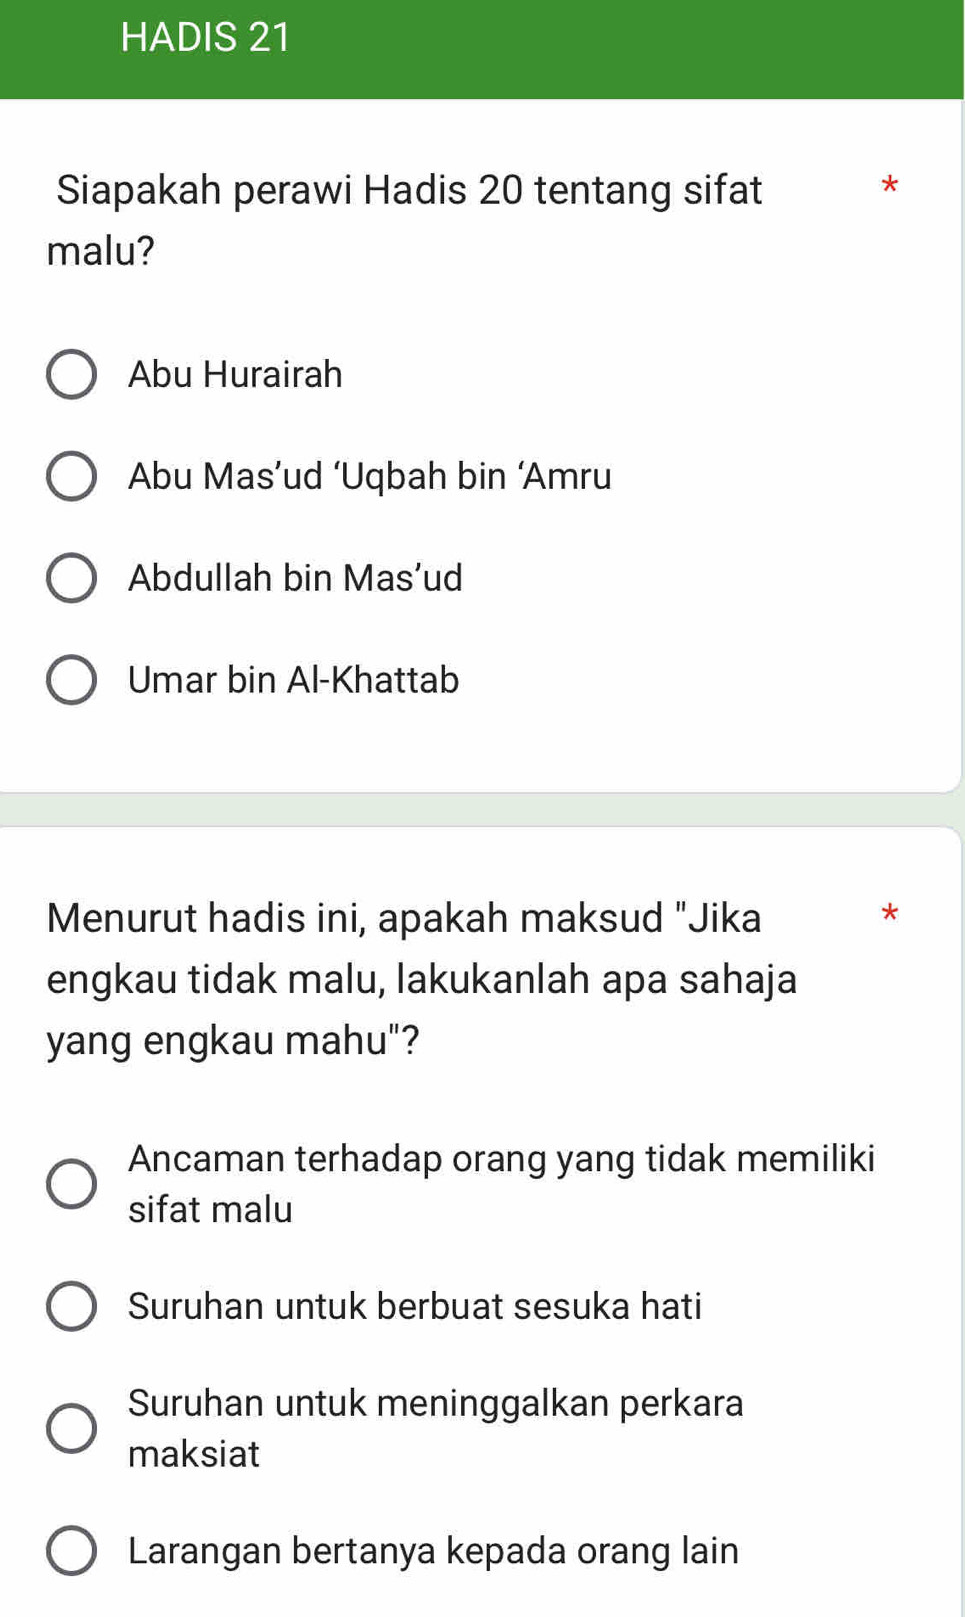Select radio for Ancaman terhadap orang tidak memiliki sifat malu
Screen dimensions: 965x1617
point(71,1184)
